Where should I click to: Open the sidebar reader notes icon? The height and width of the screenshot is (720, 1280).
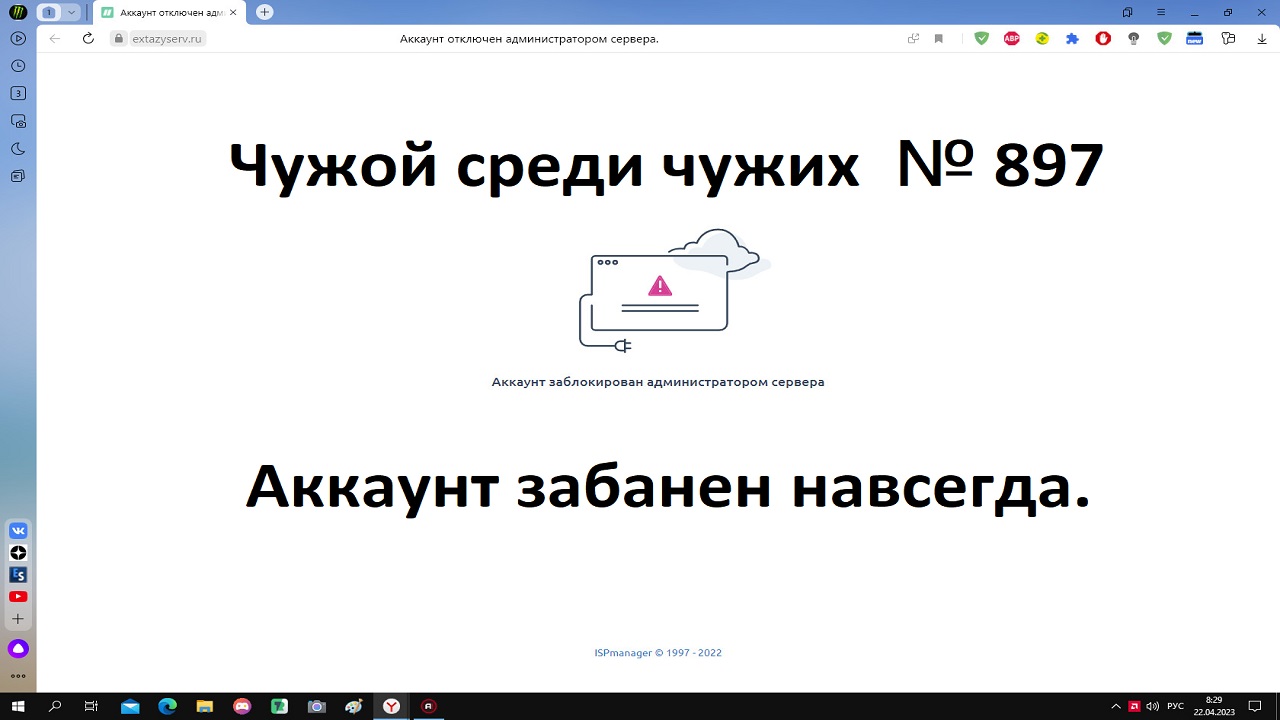(18, 176)
